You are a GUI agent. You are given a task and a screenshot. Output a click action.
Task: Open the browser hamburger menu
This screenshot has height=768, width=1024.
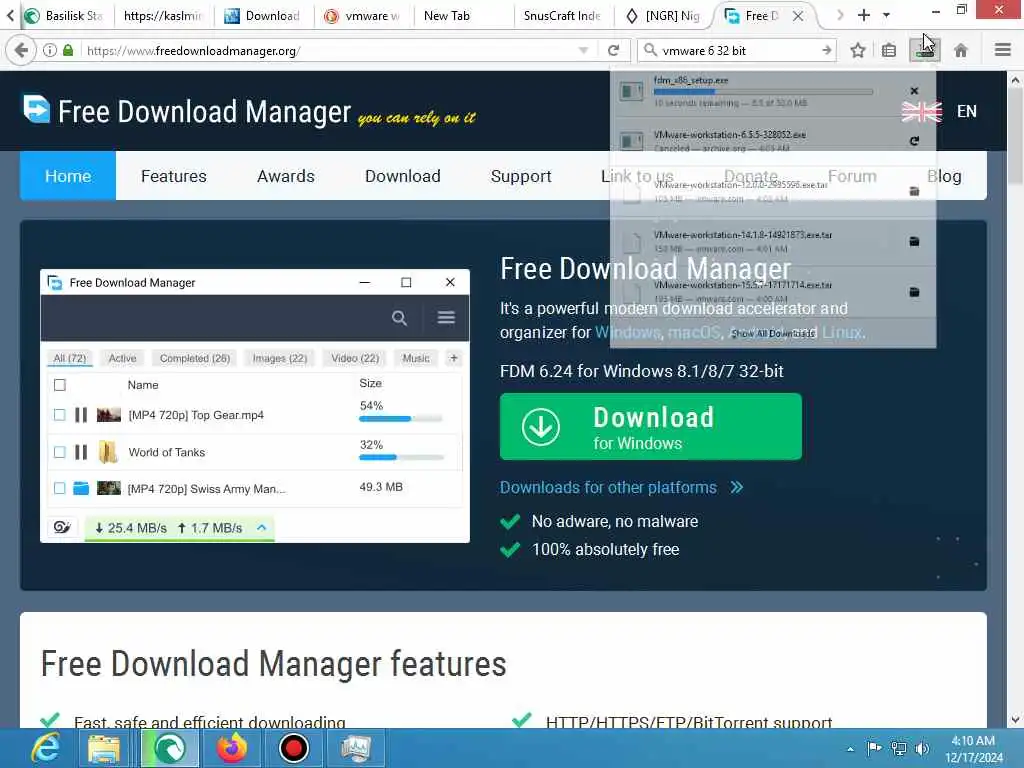[1003, 50]
